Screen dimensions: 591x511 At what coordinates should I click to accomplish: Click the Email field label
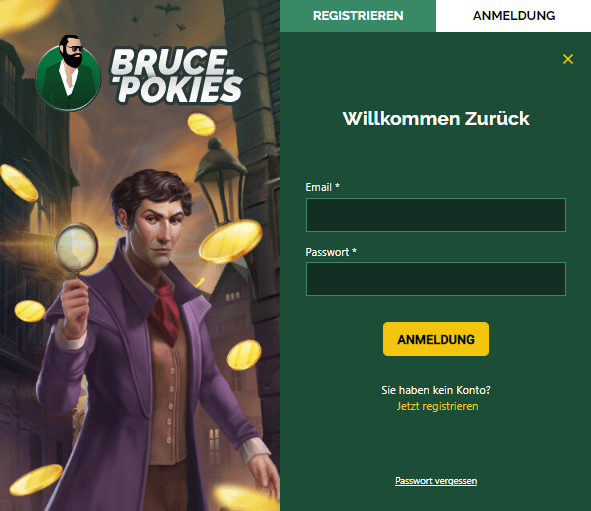click(323, 187)
